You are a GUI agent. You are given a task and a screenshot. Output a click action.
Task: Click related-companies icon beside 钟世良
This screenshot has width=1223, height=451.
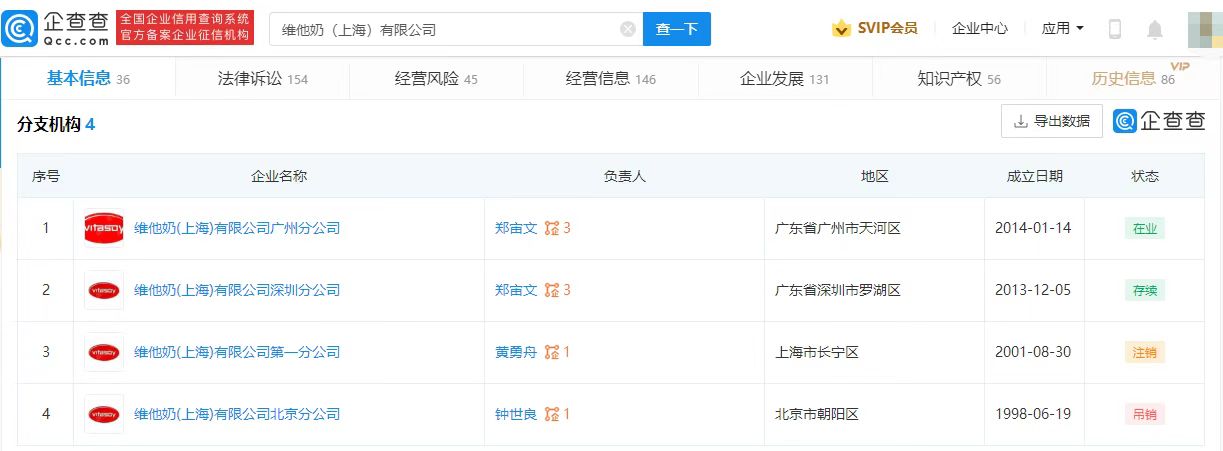552,414
